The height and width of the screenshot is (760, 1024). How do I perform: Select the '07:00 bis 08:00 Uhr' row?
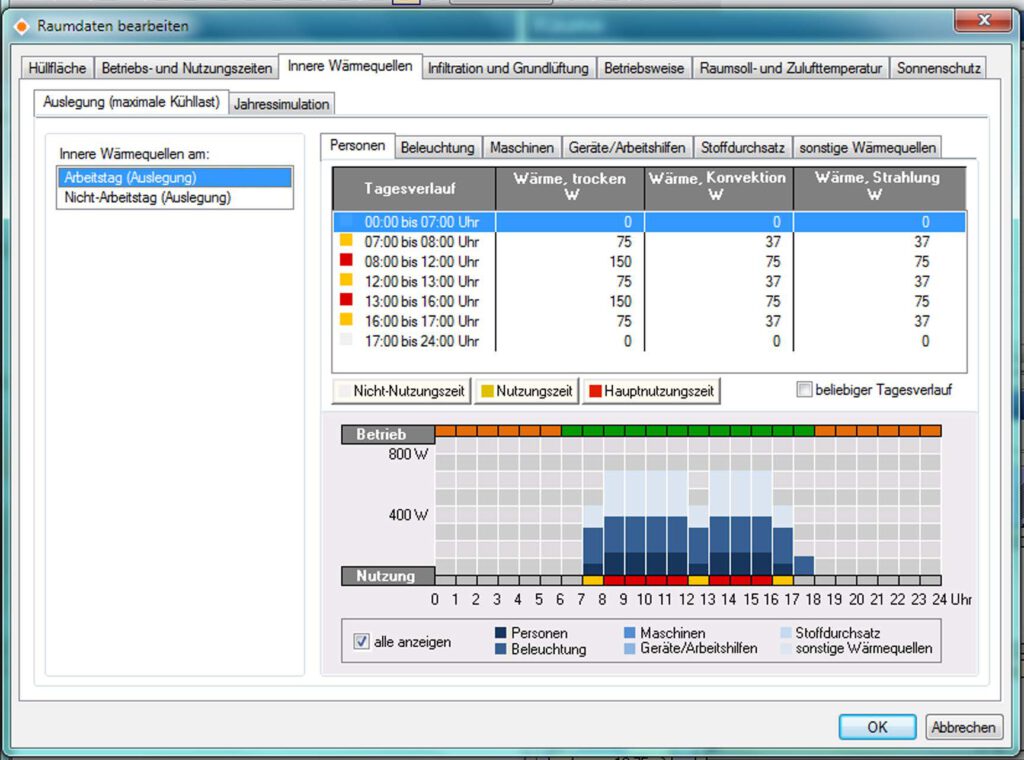[x=649, y=242]
